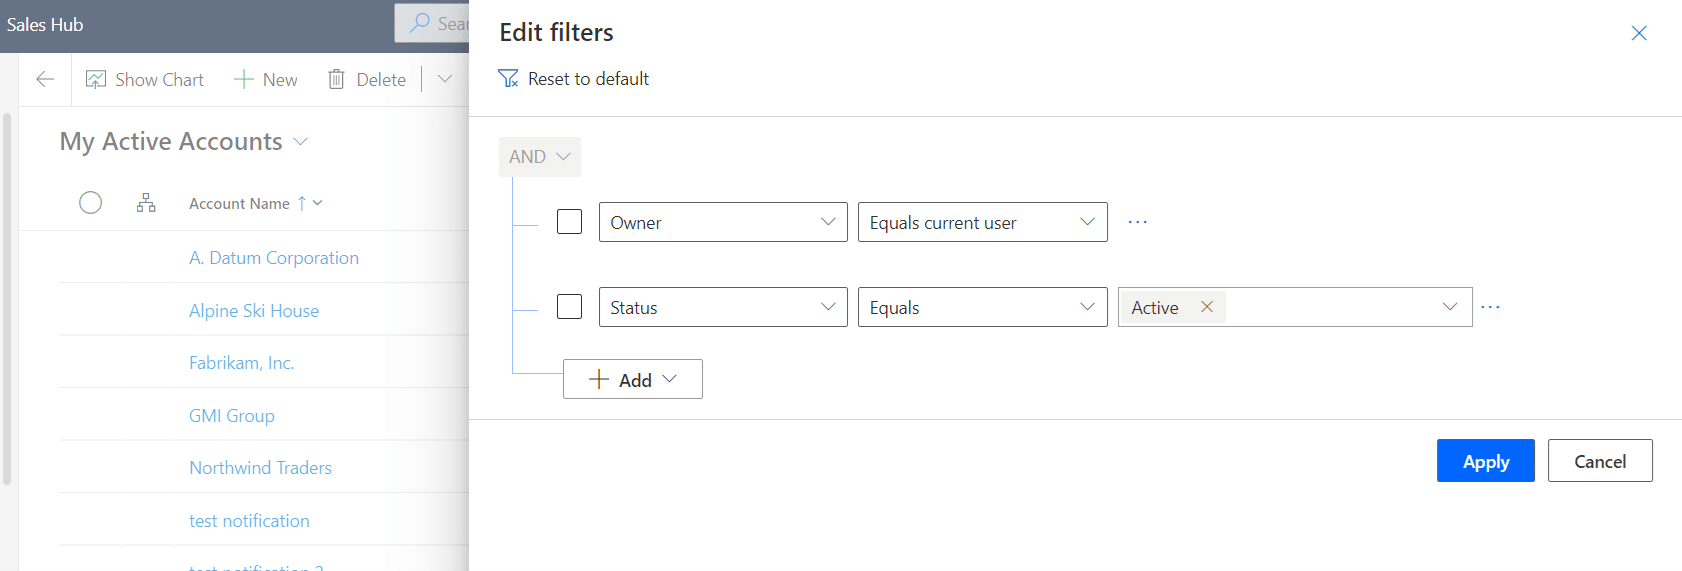Select all accounts with the circle toggle
Screen dimensions: 1682x571
(x=90, y=203)
